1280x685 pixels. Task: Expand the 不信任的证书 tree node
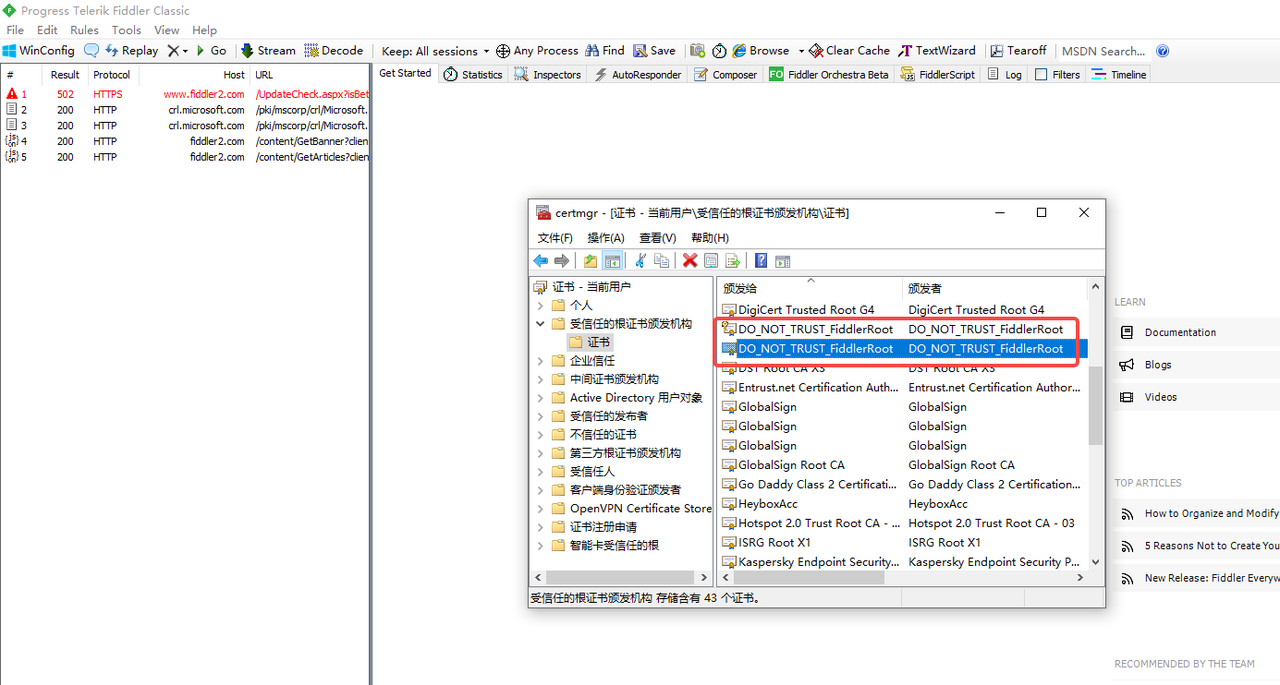click(541, 435)
